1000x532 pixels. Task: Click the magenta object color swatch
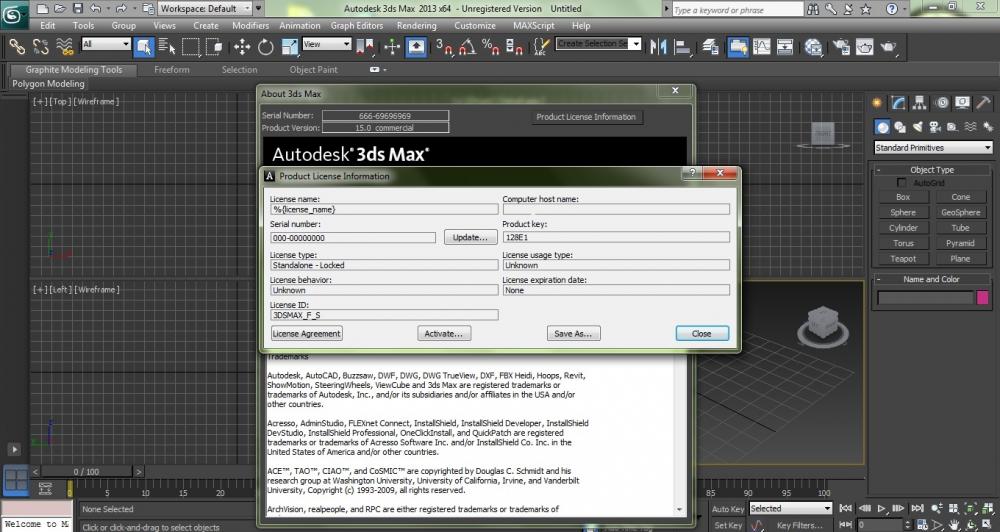[983, 298]
